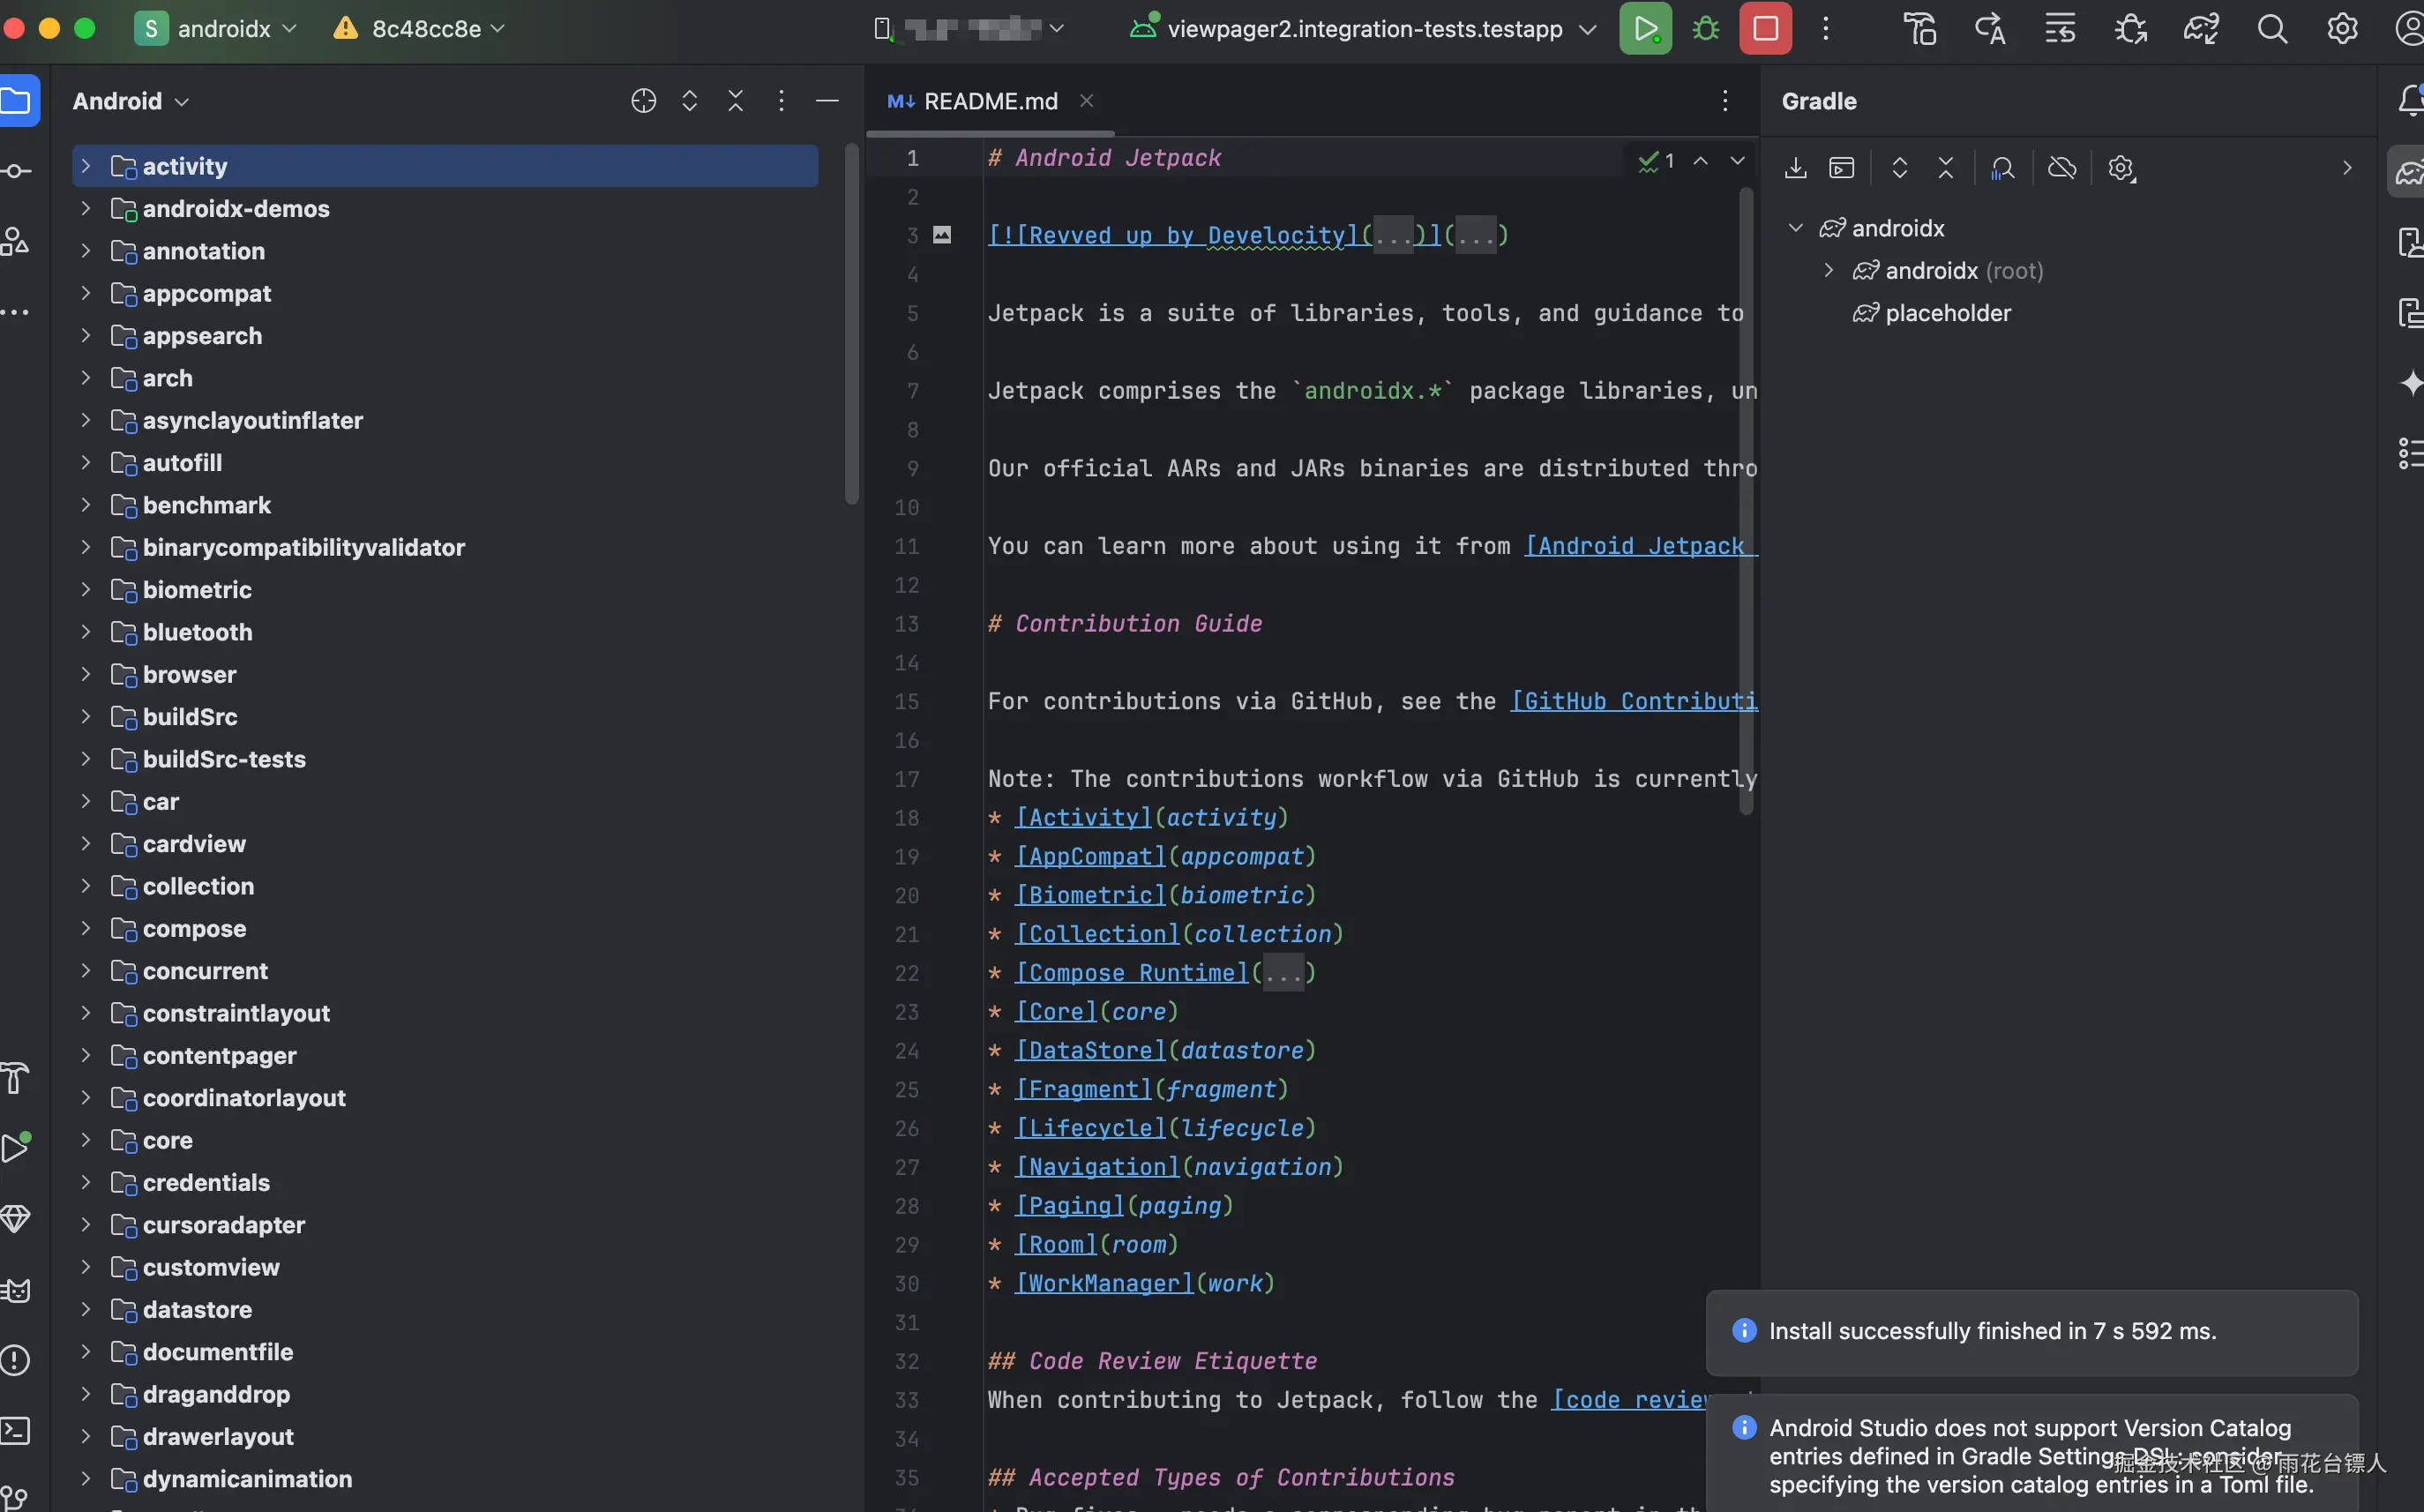Open the Terminal tool window icon
Viewport: 2424px width, 1512px height.
coord(14,1430)
